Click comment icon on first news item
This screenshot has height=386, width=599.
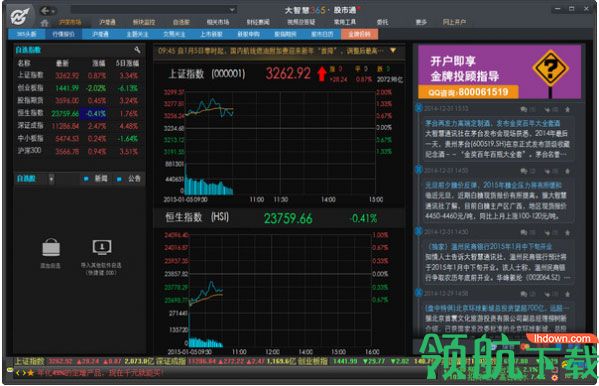coord(524,110)
